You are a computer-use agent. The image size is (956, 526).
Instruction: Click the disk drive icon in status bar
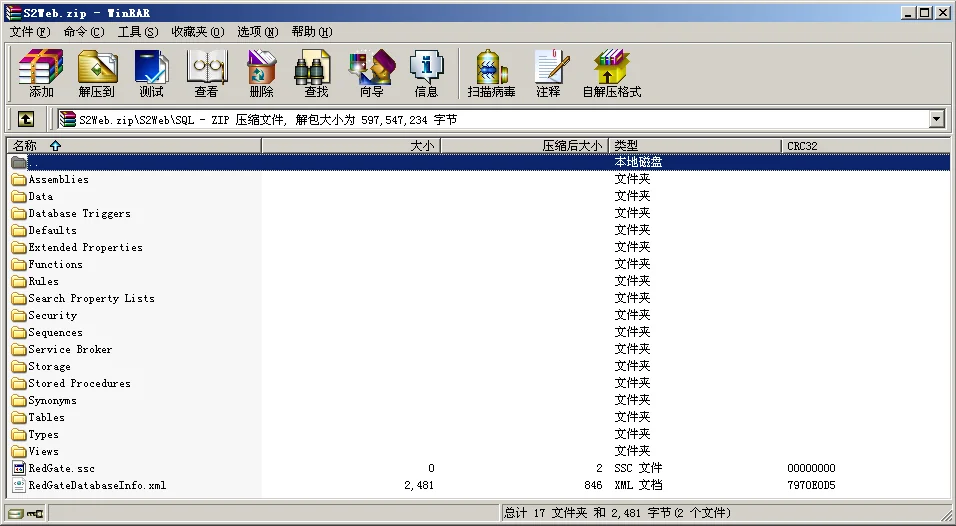14,514
